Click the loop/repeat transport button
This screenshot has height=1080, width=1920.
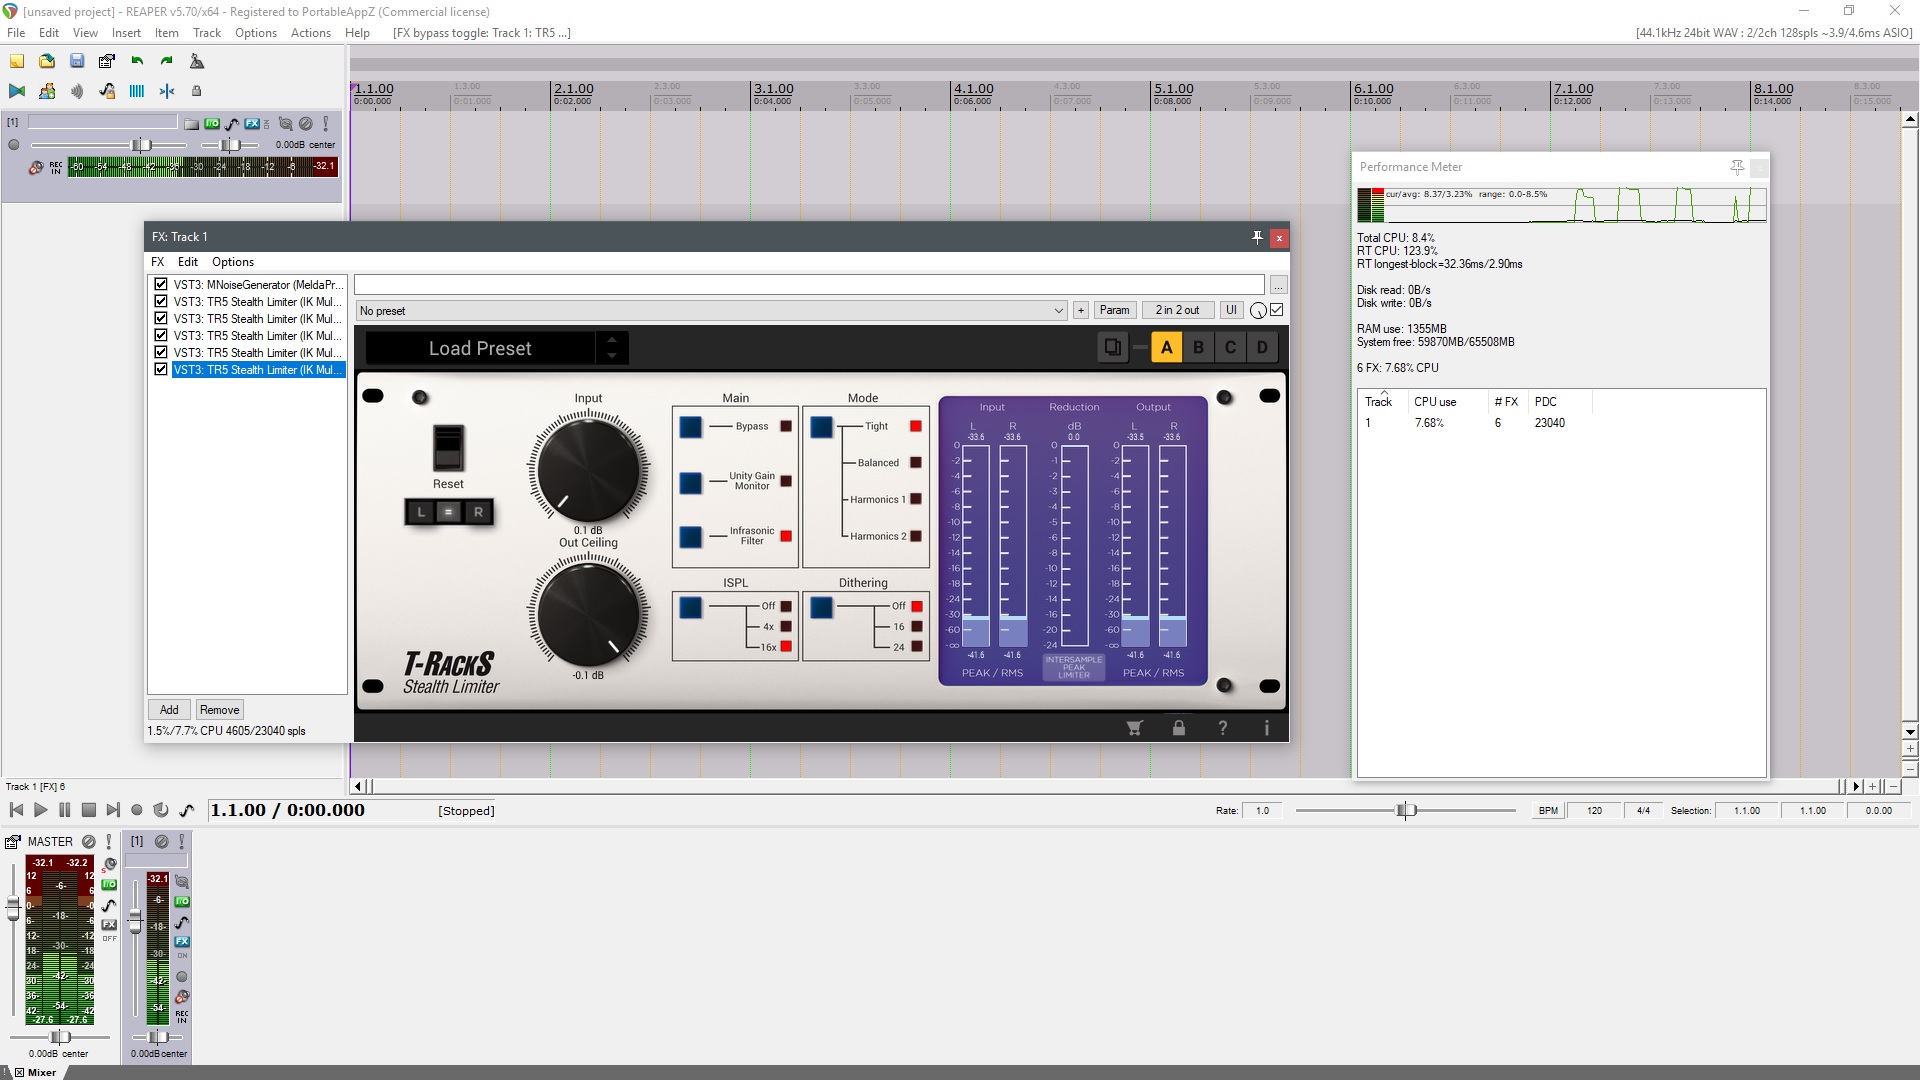click(x=160, y=810)
